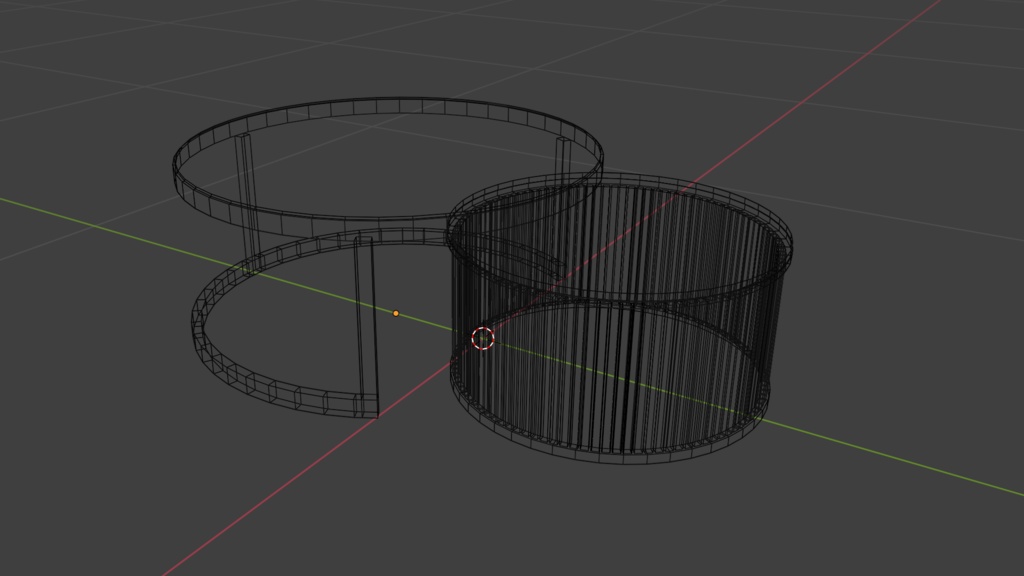The width and height of the screenshot is (1024, 576).
Task: Select the slatted cylindrical table wireframe
Action: (620, 319)
